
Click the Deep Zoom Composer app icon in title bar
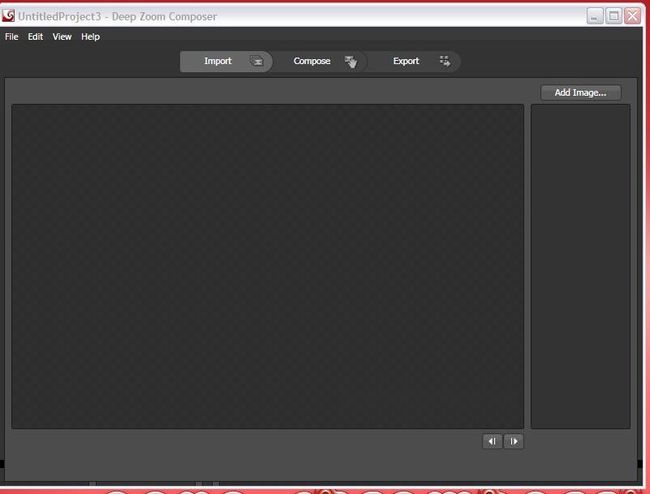[x=8, y=16]
